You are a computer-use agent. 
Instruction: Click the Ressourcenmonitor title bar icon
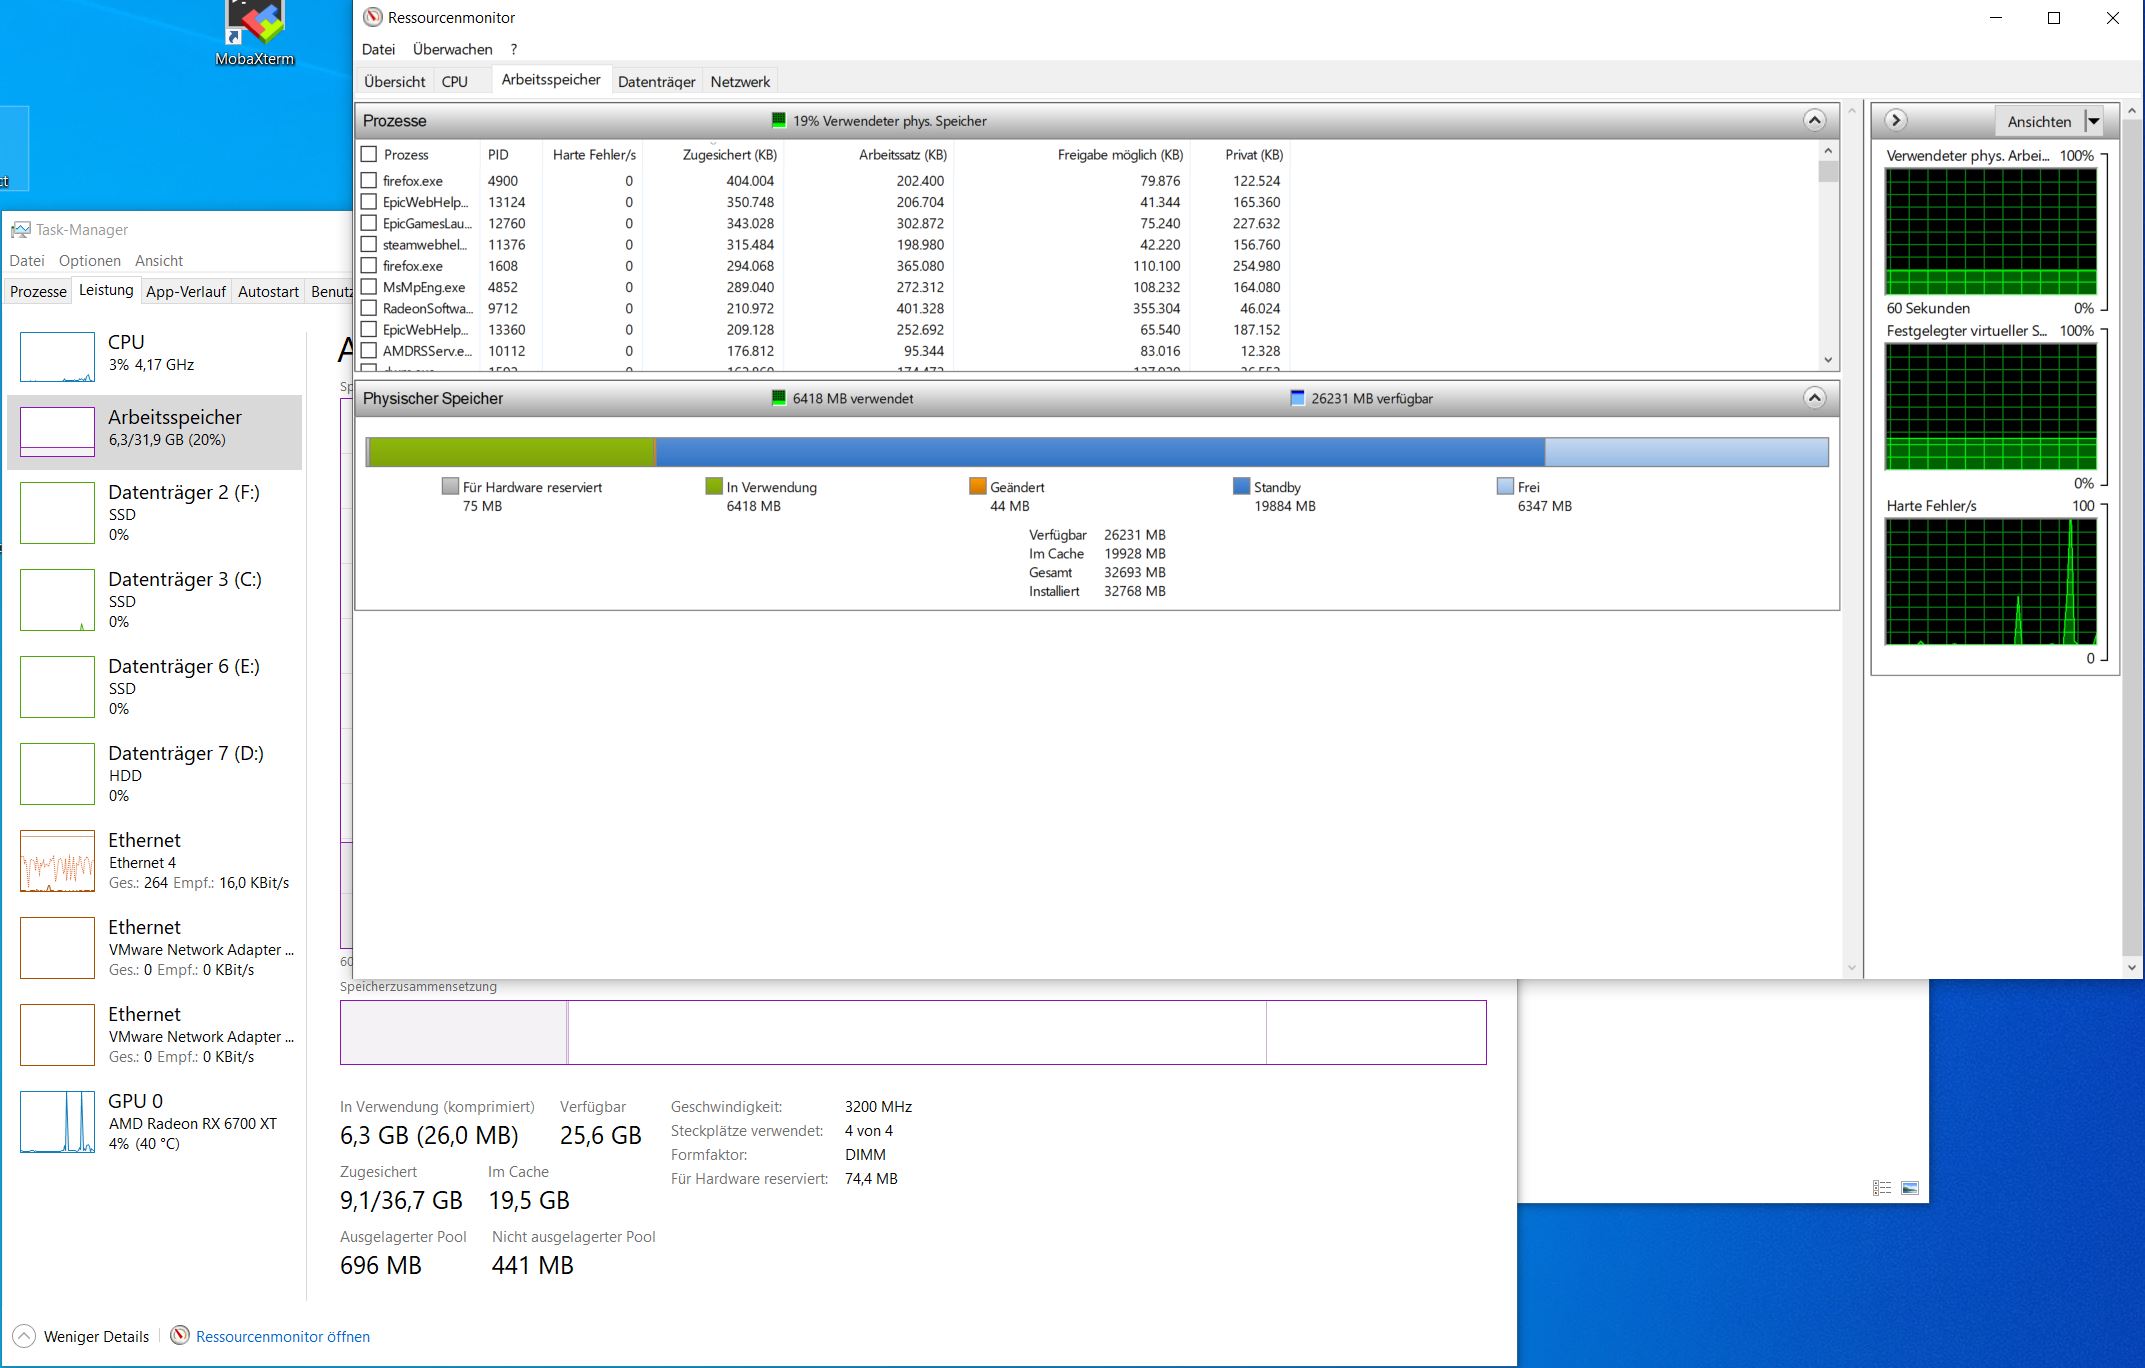373,17
